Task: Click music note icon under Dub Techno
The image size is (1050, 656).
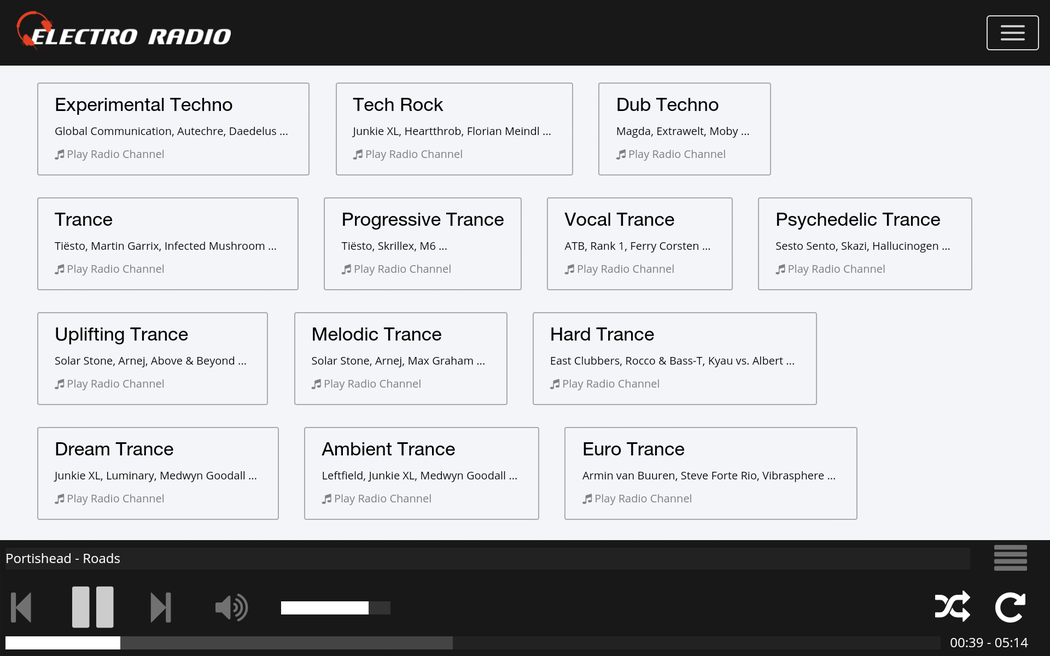Action: click(620, 154)
